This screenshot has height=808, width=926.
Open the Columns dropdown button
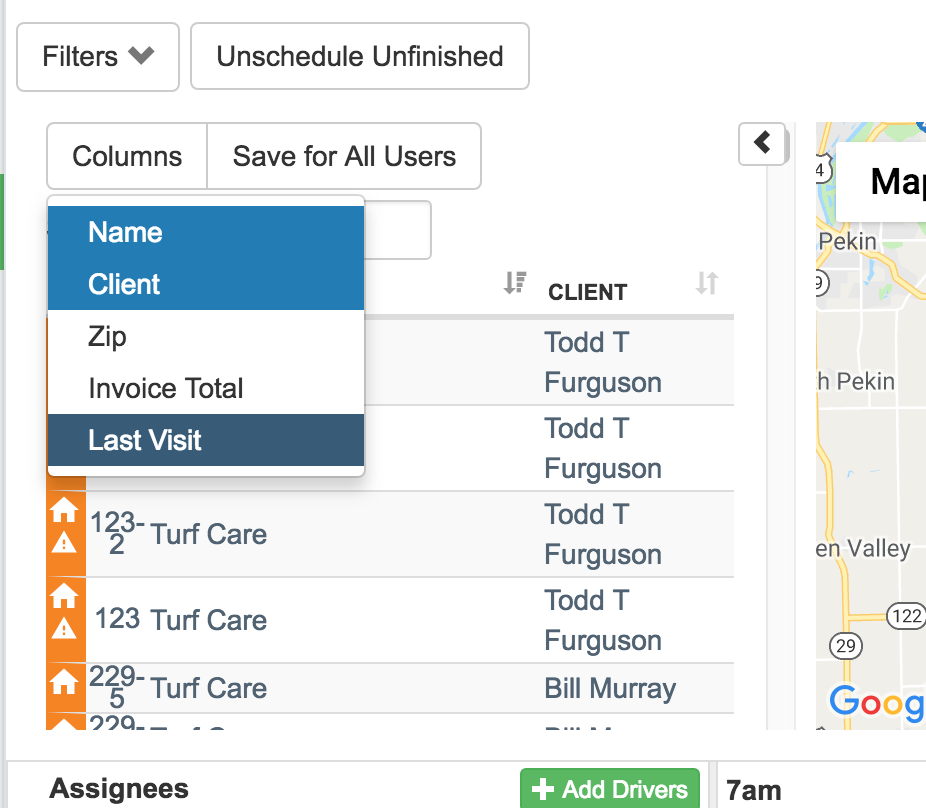(x=127, y=157)
